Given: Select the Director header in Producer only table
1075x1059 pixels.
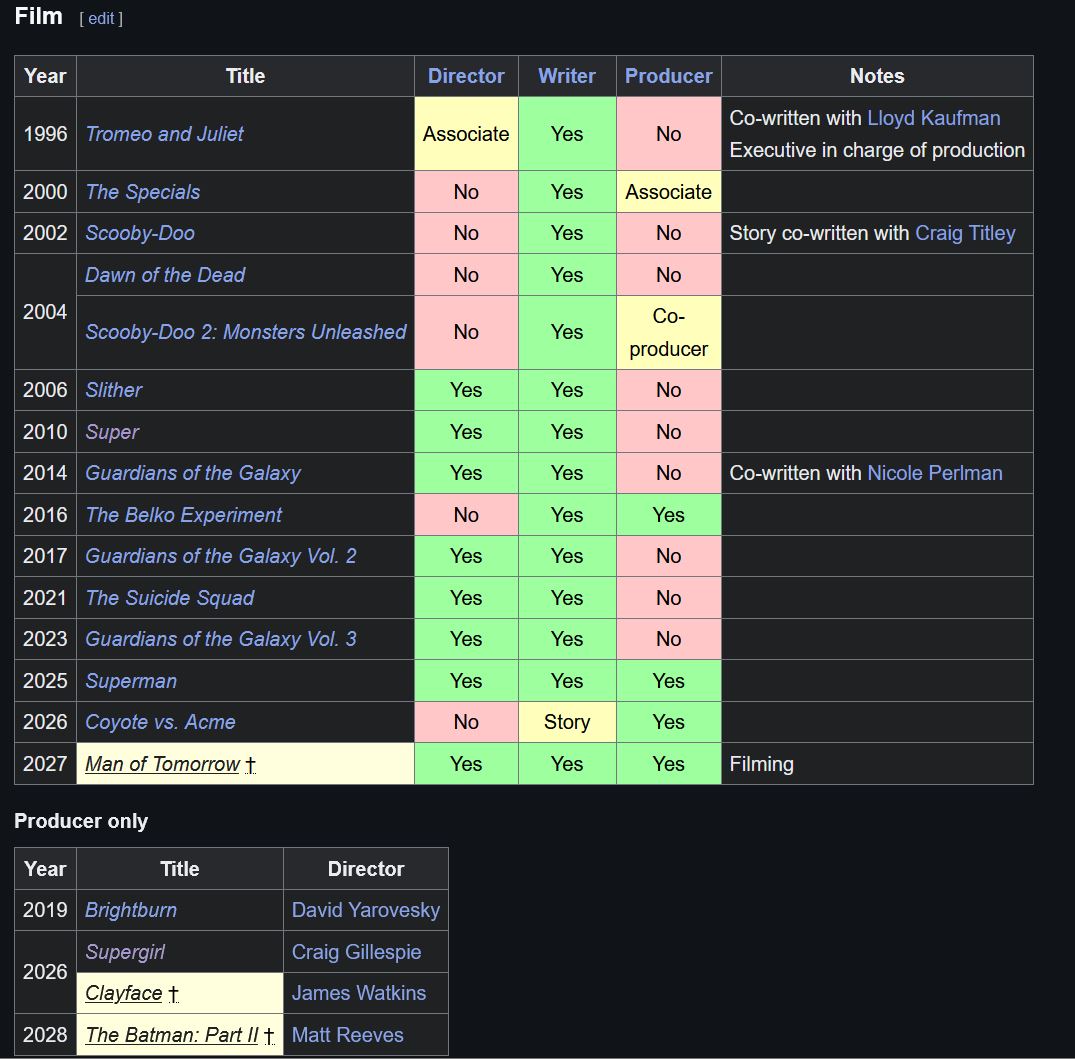Looking at the screenshot, I should (365, 869).
